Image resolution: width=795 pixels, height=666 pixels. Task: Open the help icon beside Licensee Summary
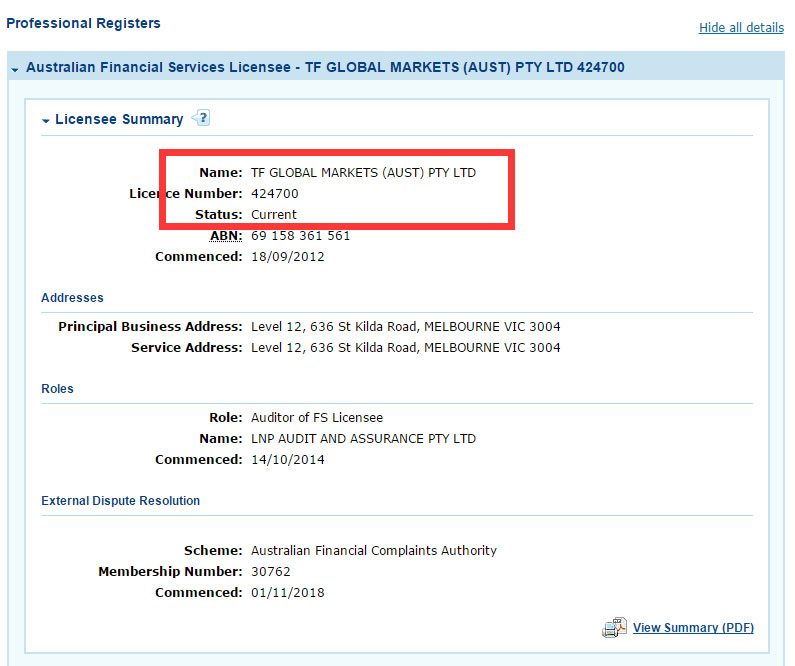pos(201,118)
